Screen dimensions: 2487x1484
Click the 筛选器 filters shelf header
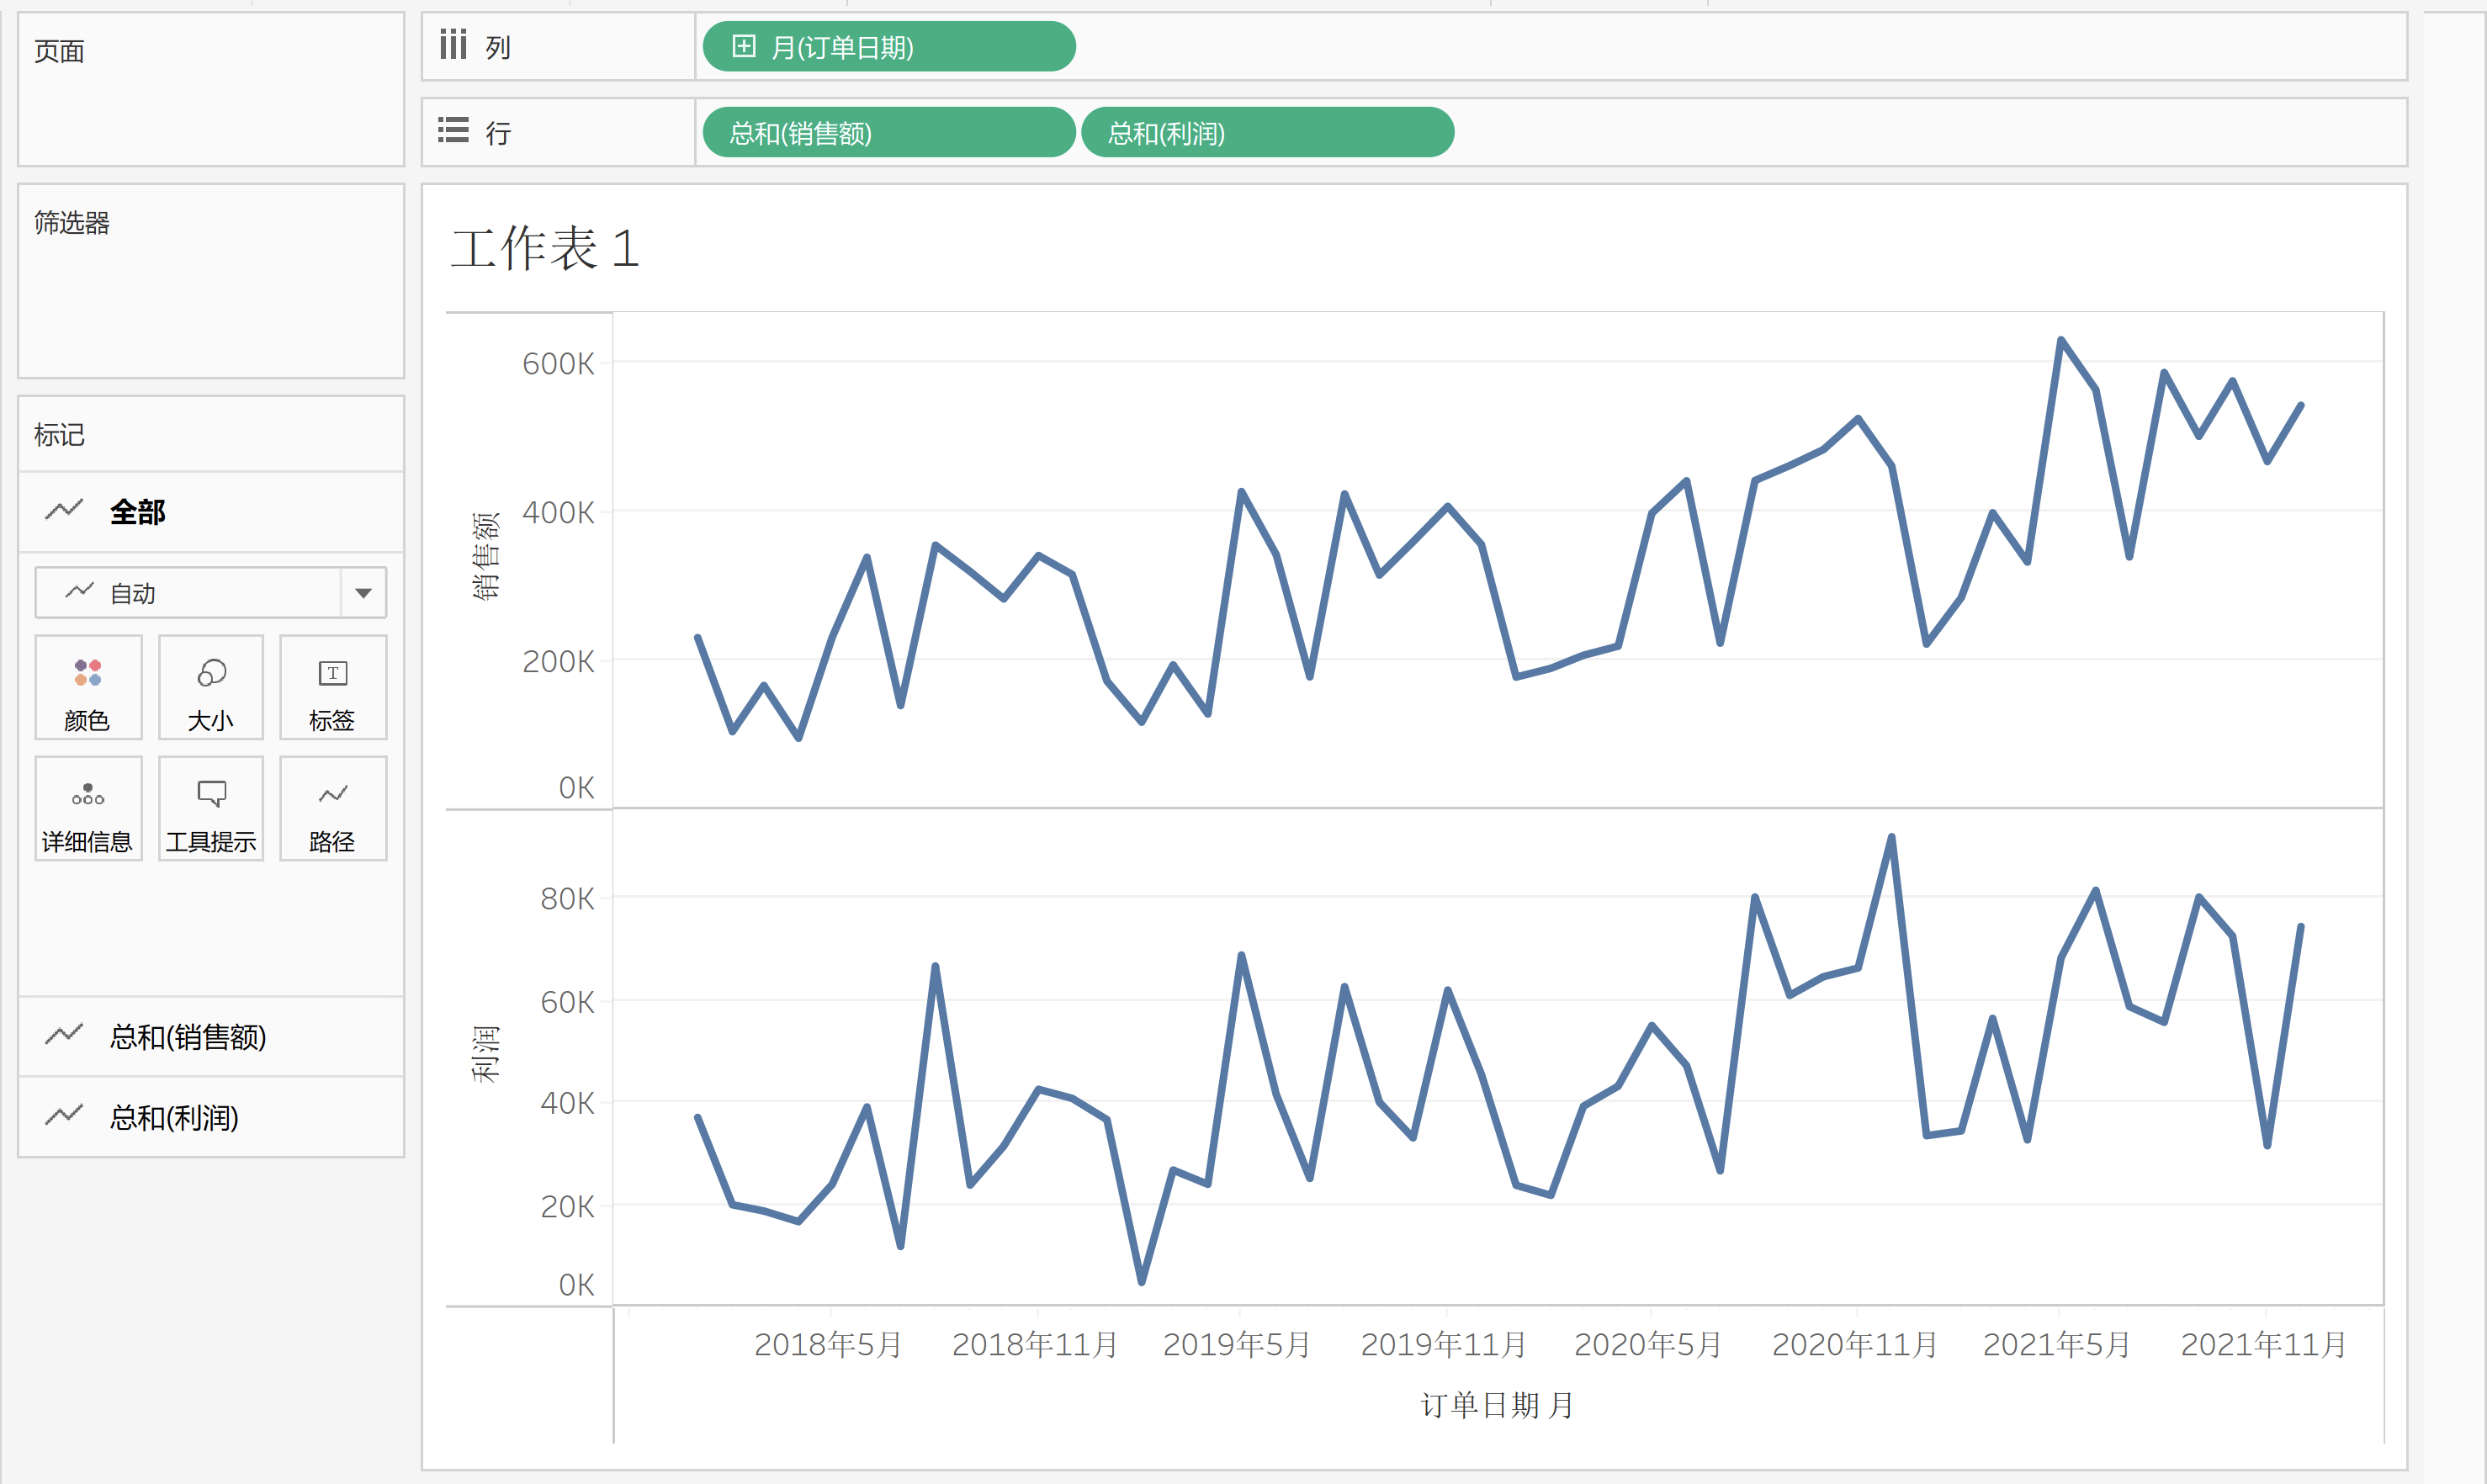72,223
